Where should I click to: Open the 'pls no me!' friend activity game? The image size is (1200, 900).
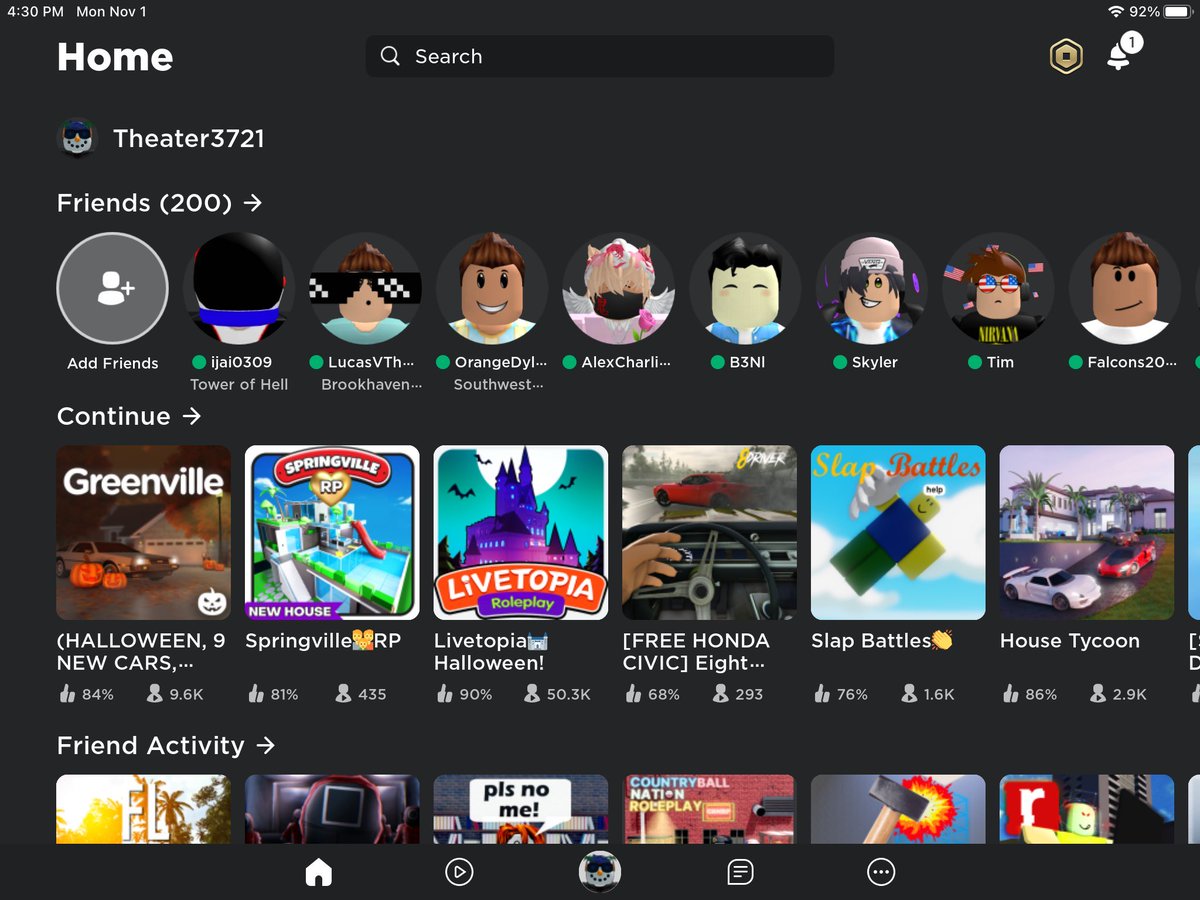[521, 809]
